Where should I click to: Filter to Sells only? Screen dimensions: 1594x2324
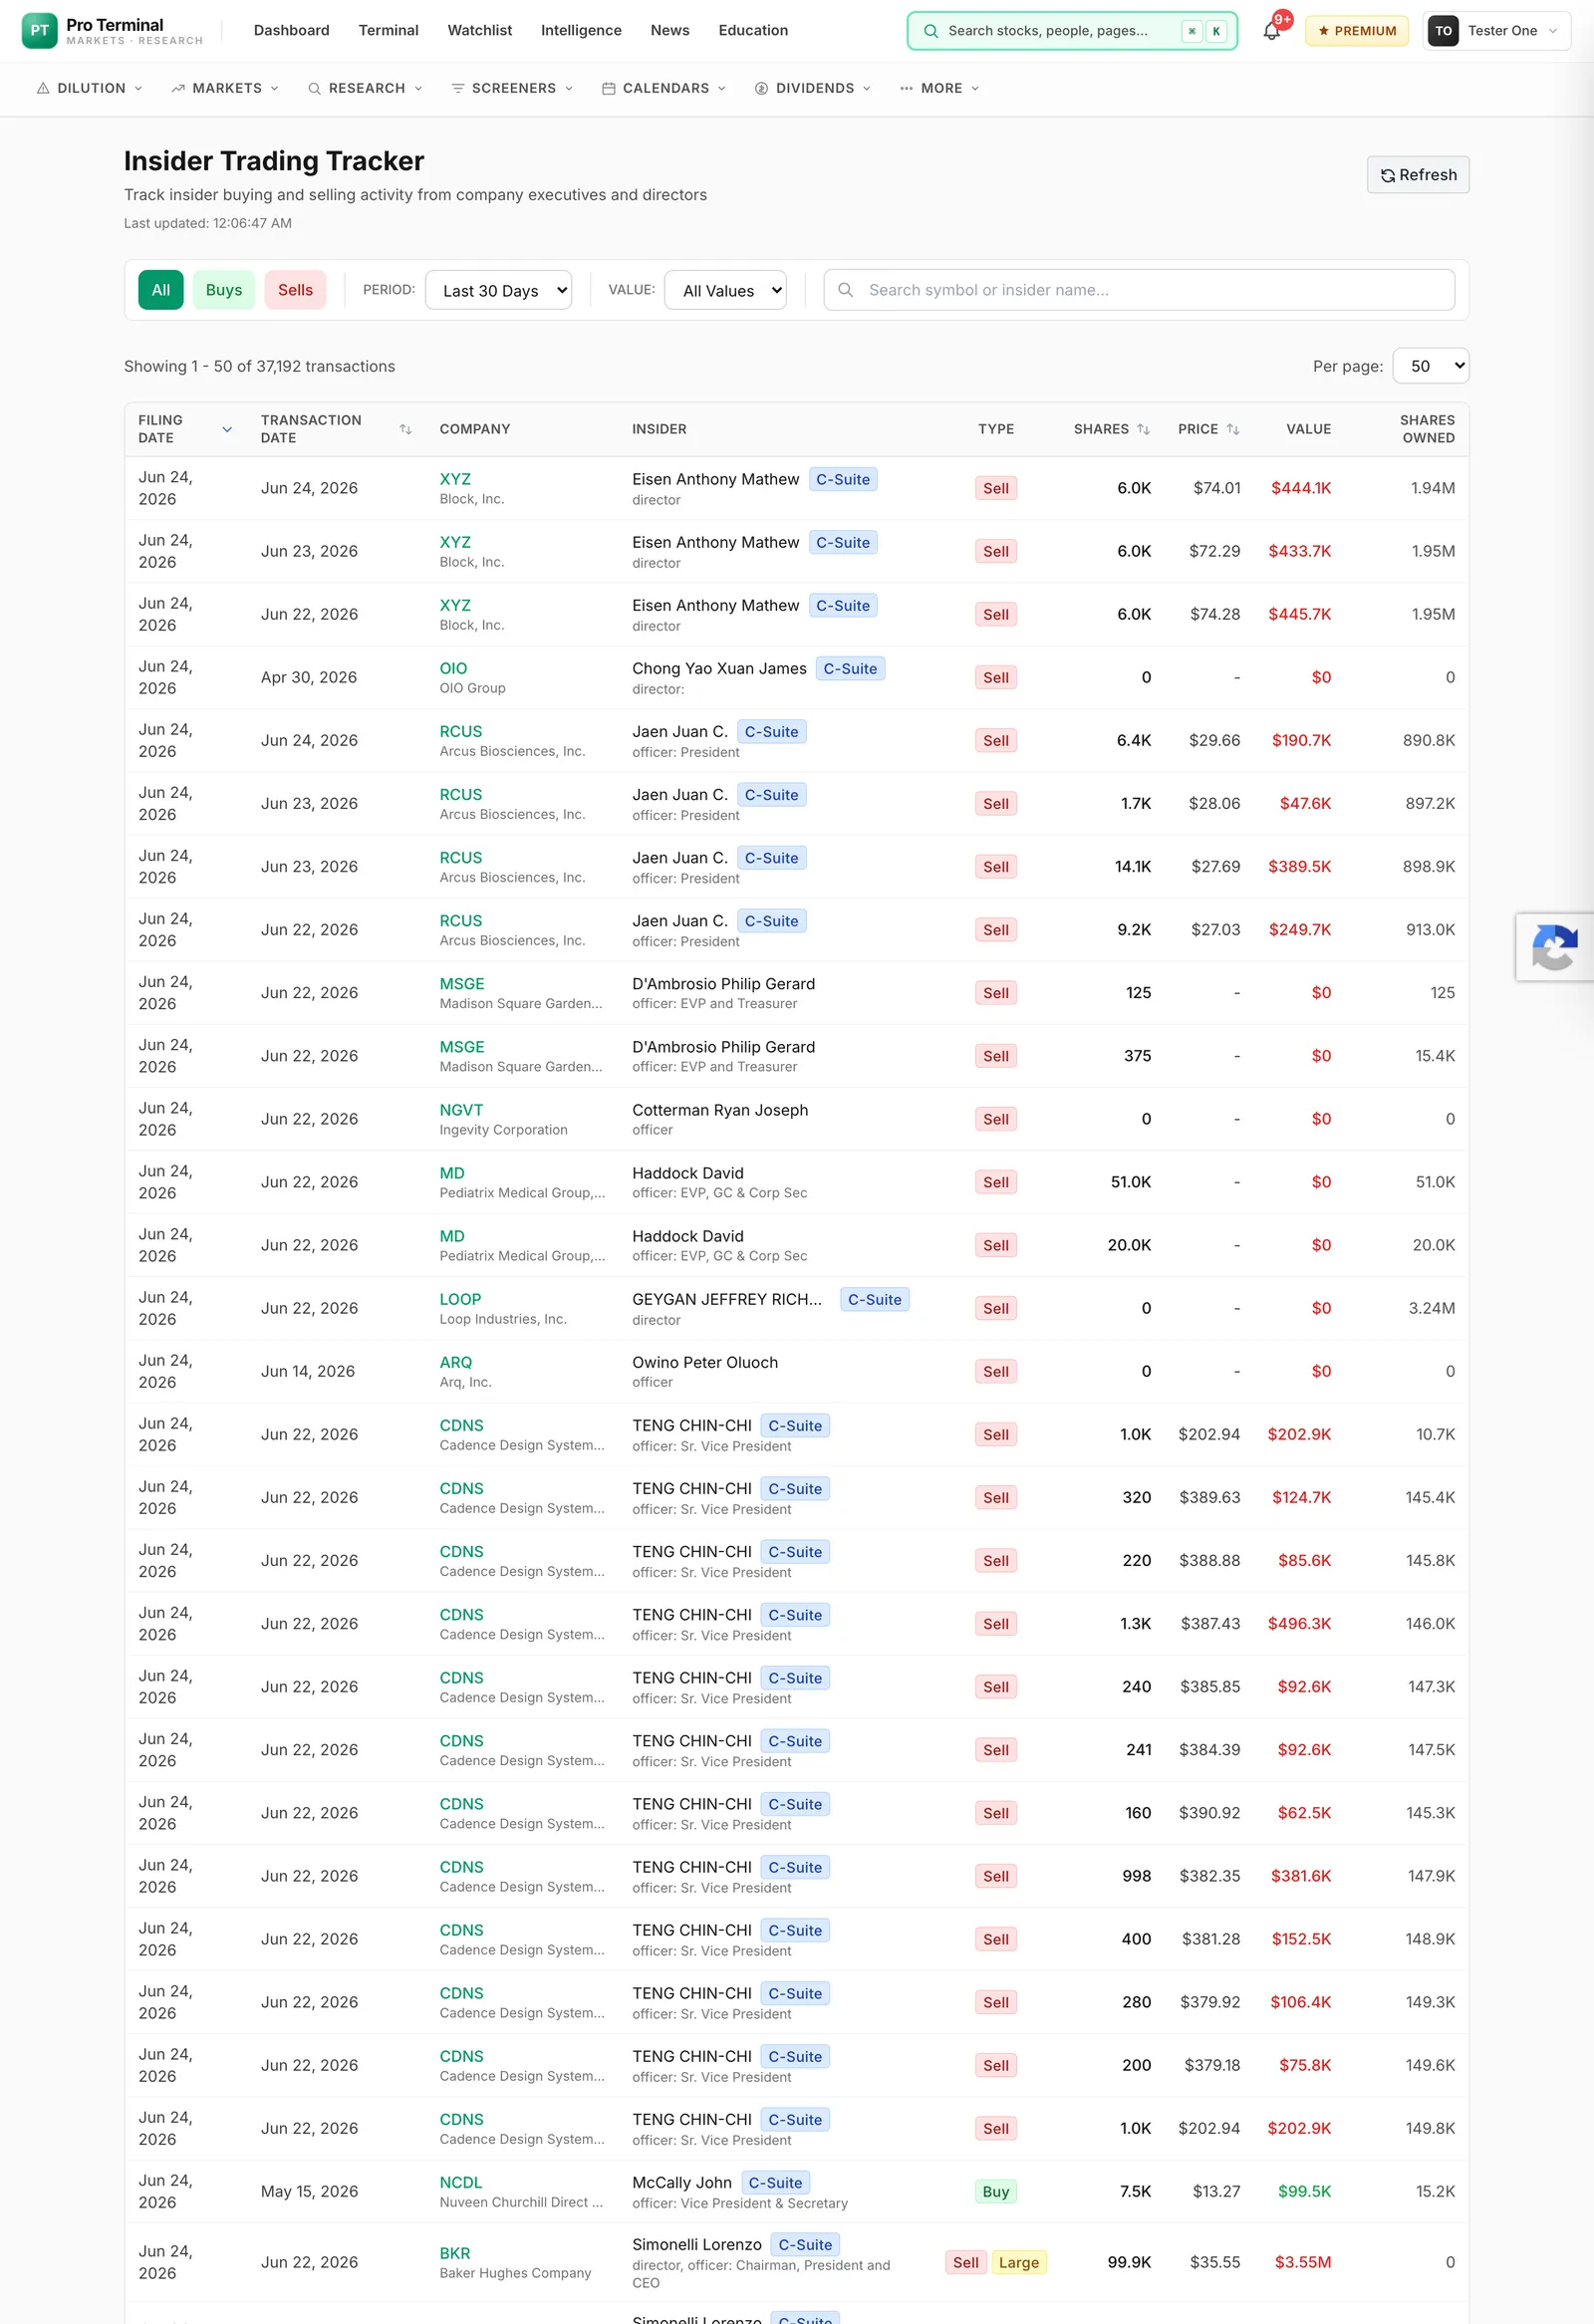295,290
